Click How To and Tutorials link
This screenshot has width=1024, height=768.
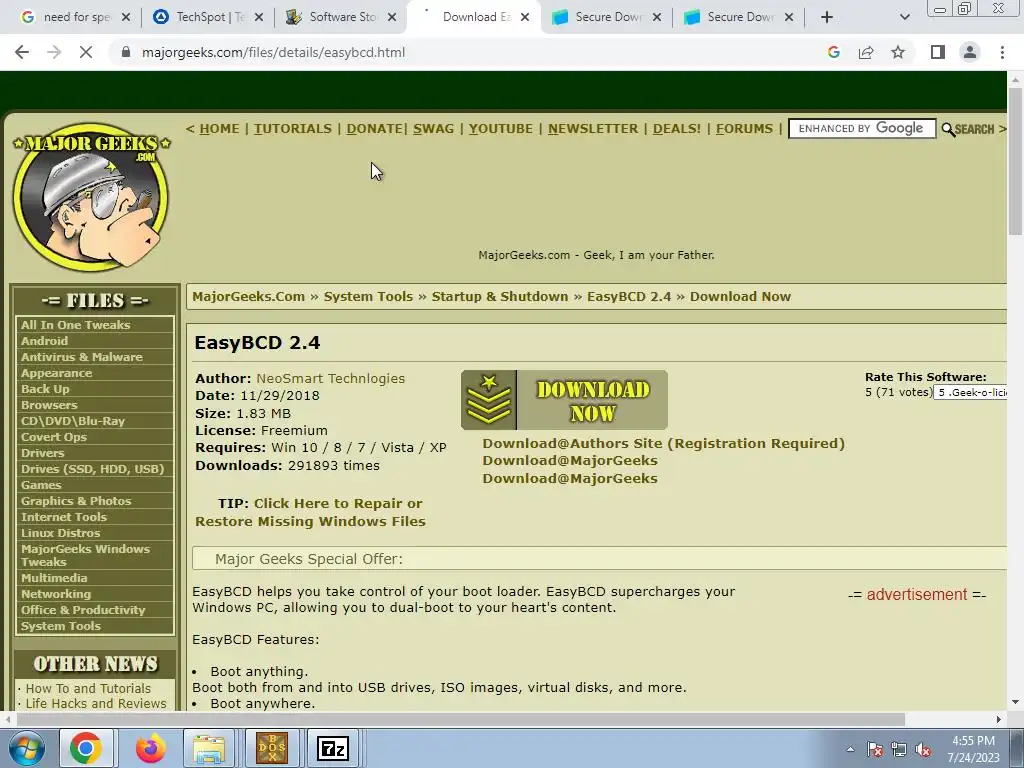[88, 688]
